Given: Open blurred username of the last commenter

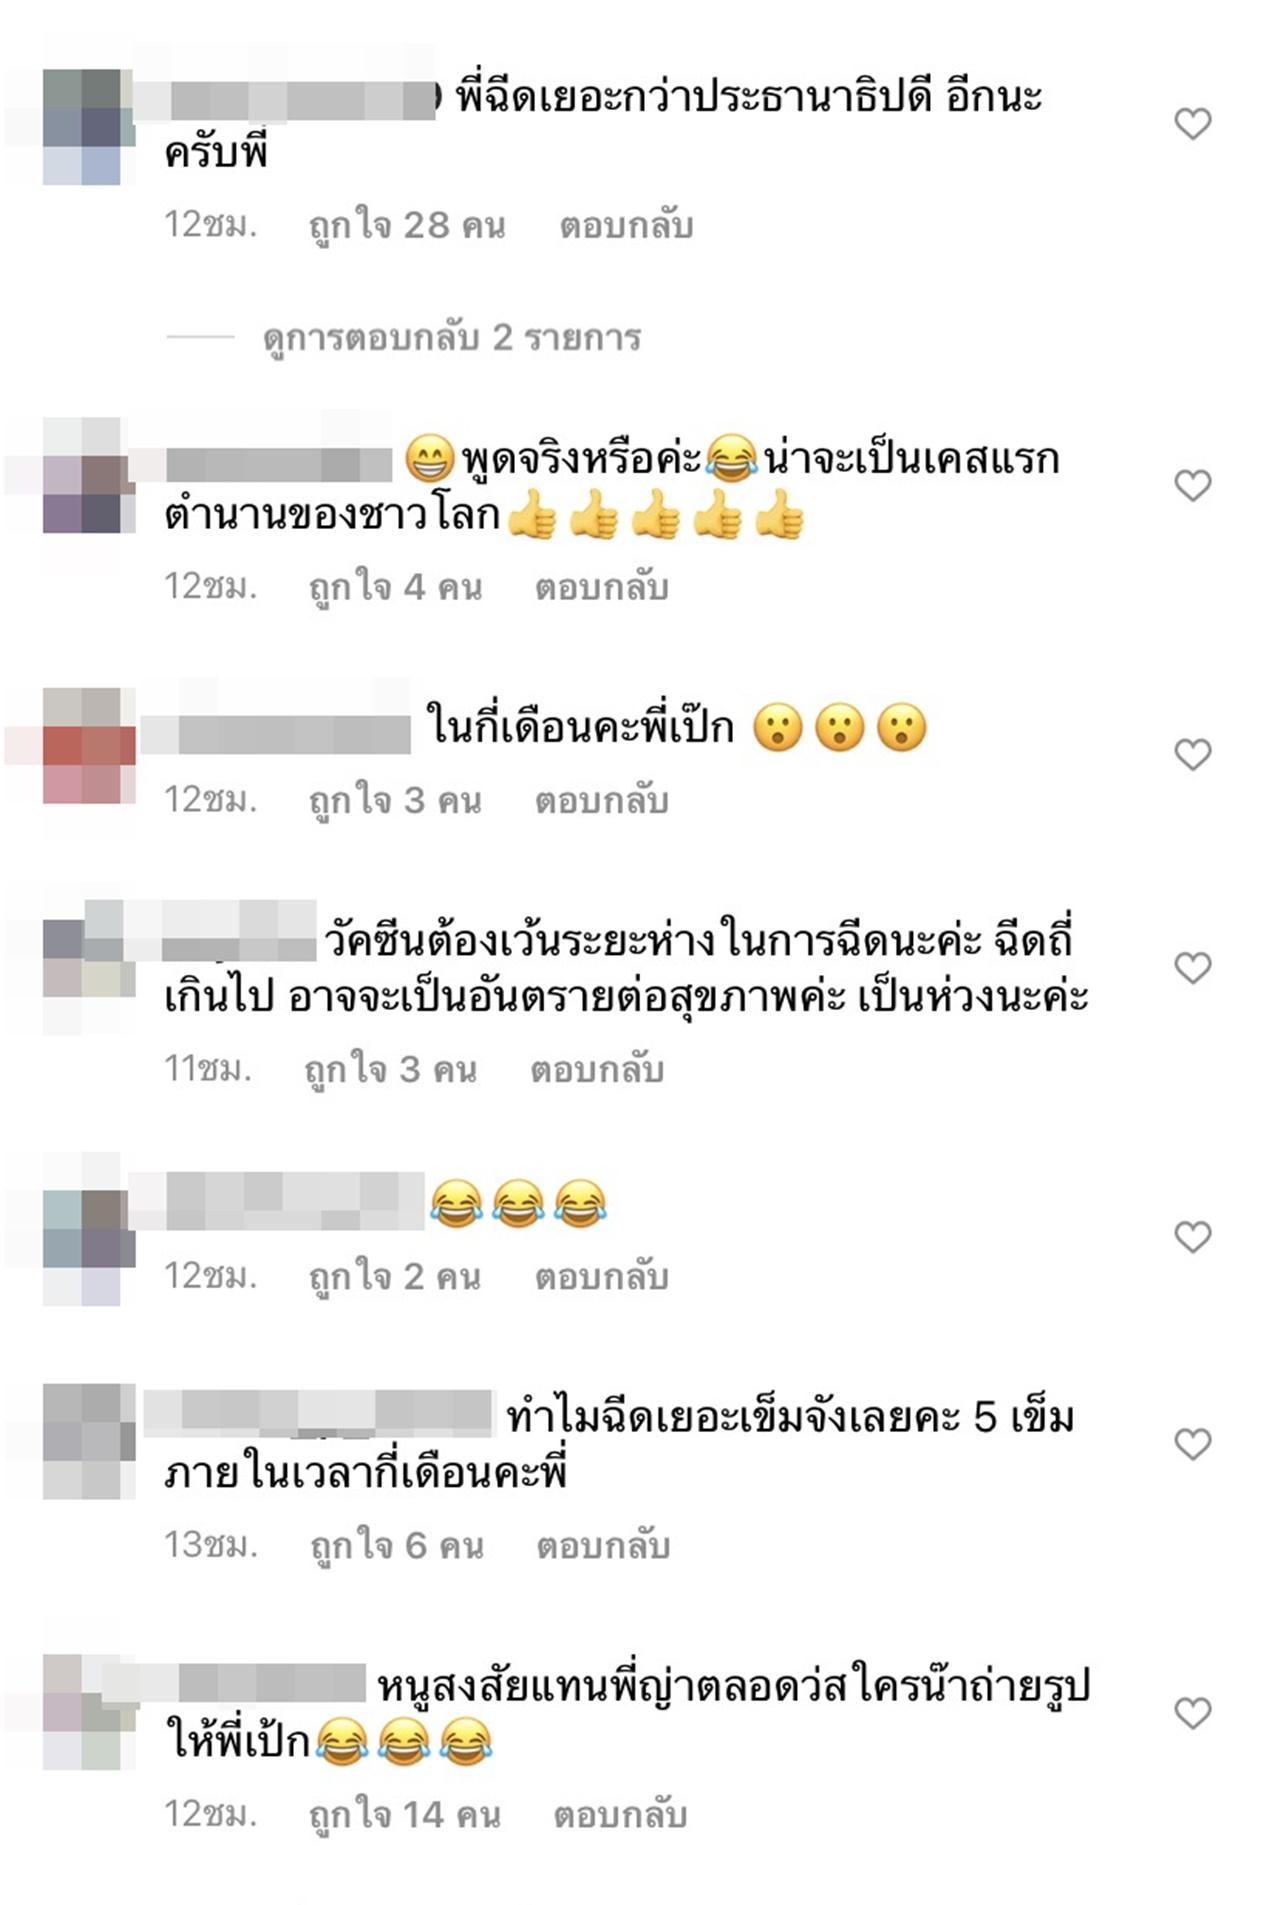Looking at the screenshot, I should click(234, 1682).
